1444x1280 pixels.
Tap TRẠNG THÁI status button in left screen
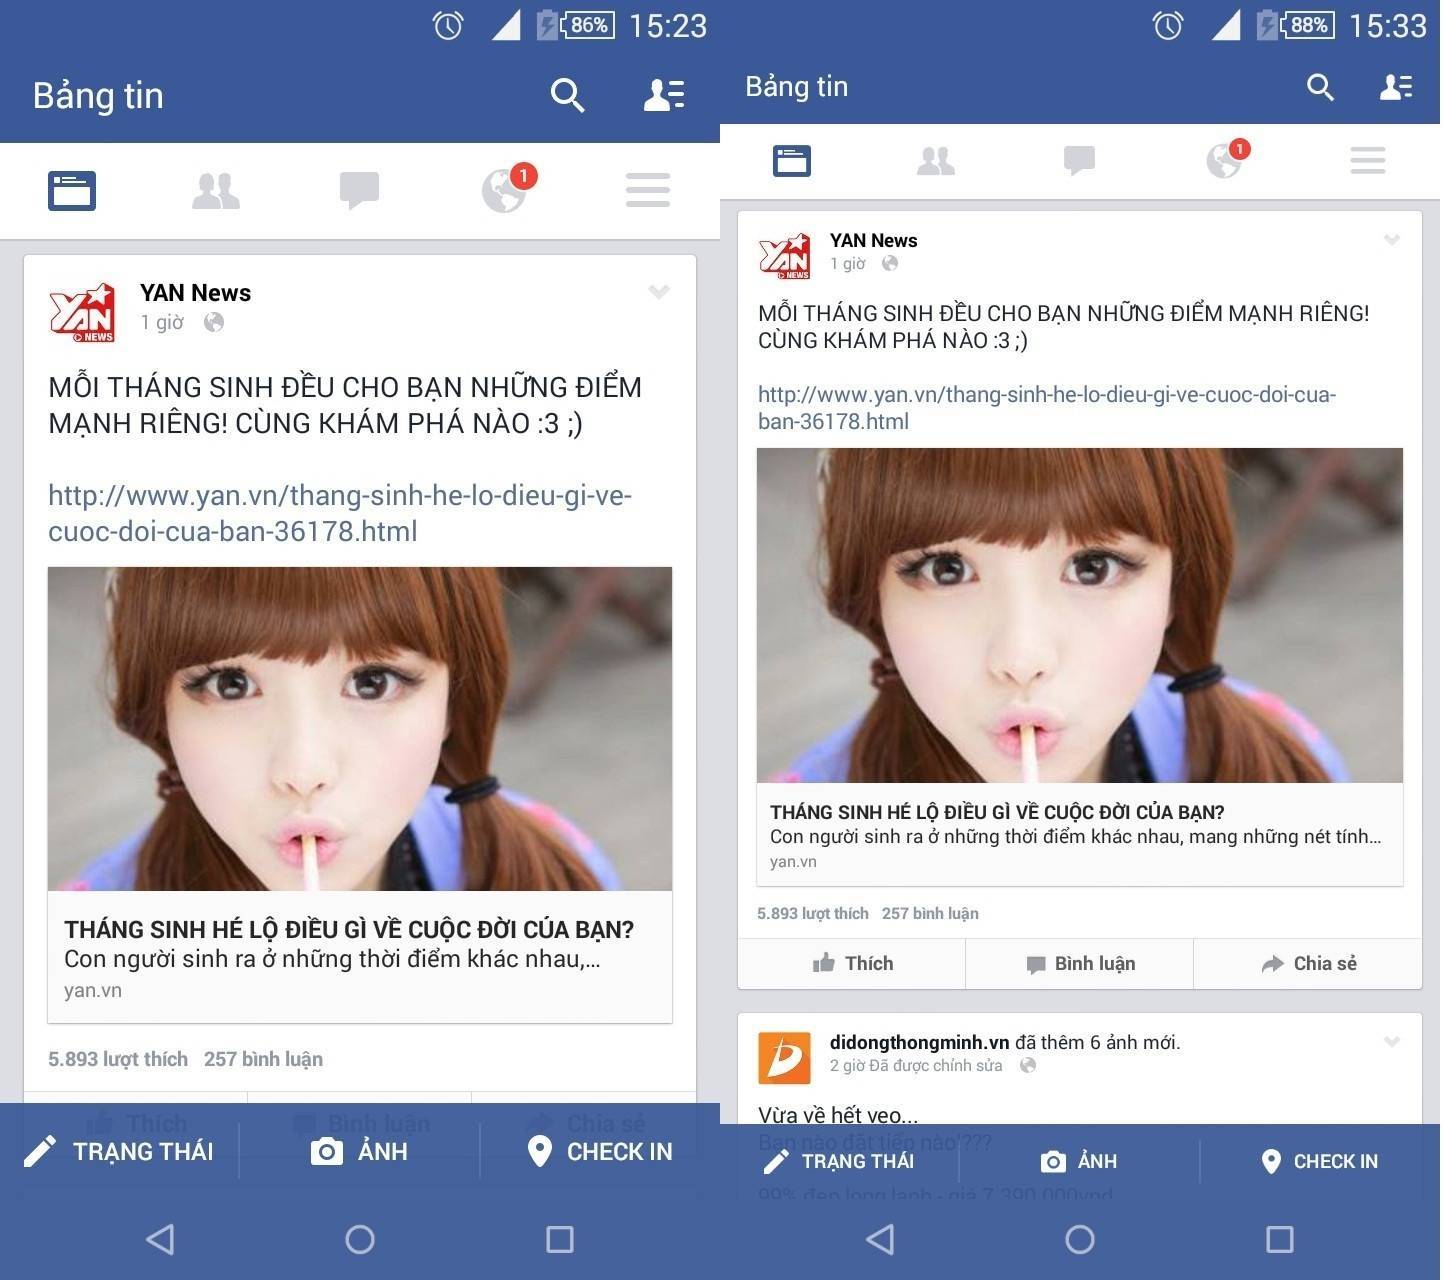[119, 1152]
